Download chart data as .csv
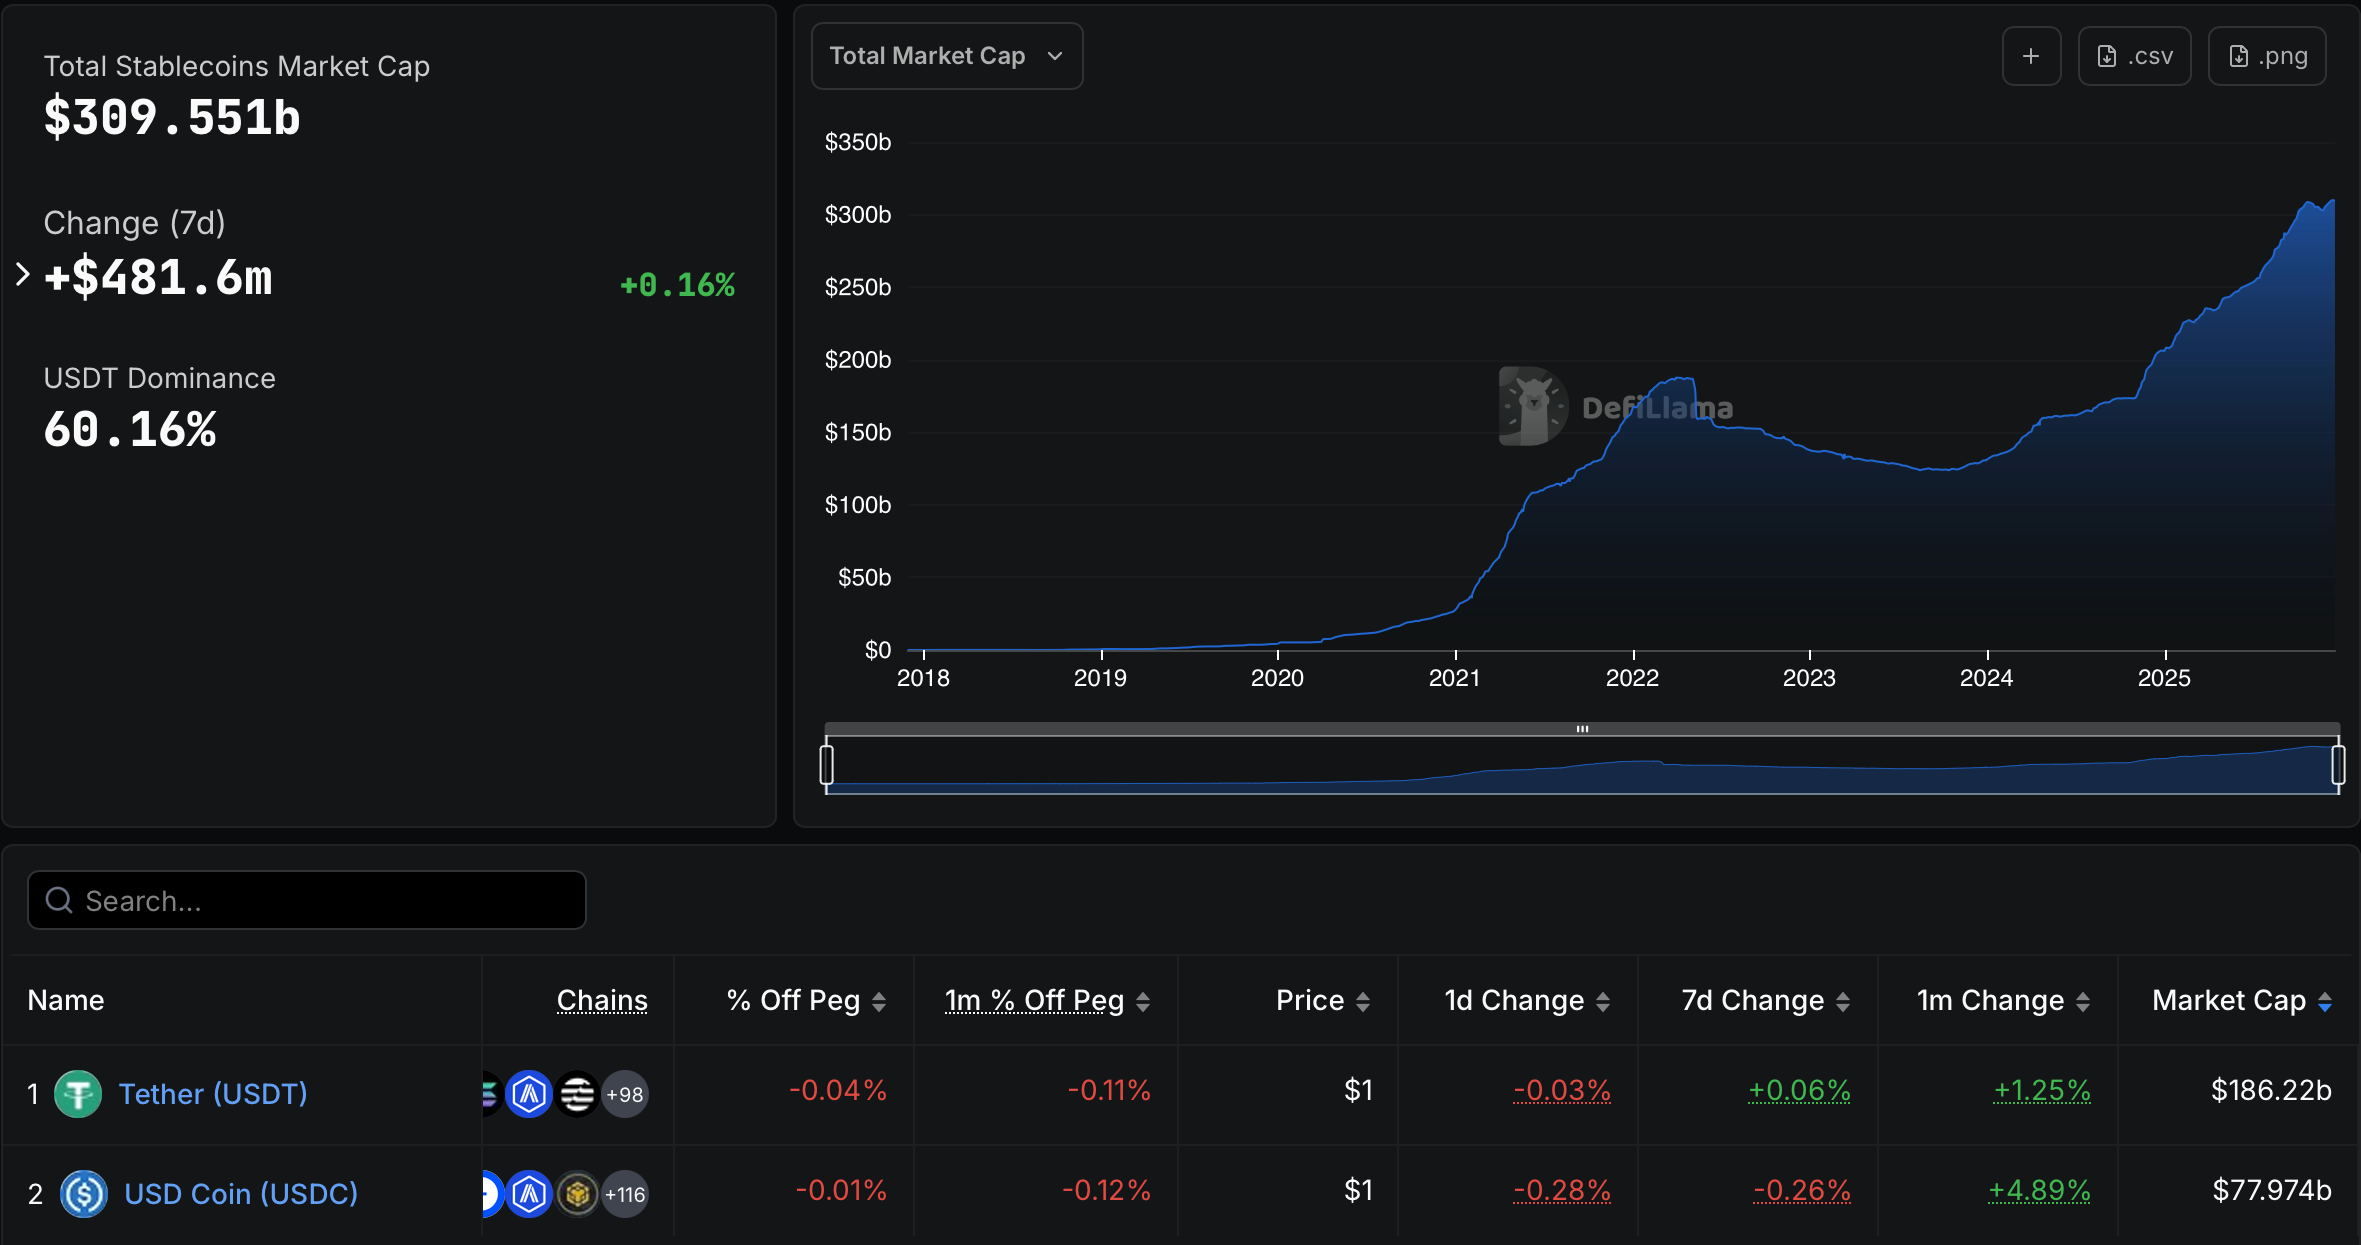 tap(2134, 56)
